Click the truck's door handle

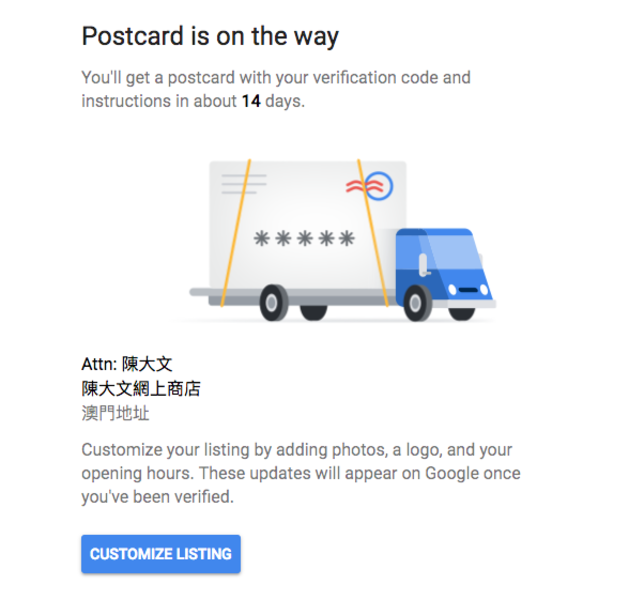tap(423, 265)
